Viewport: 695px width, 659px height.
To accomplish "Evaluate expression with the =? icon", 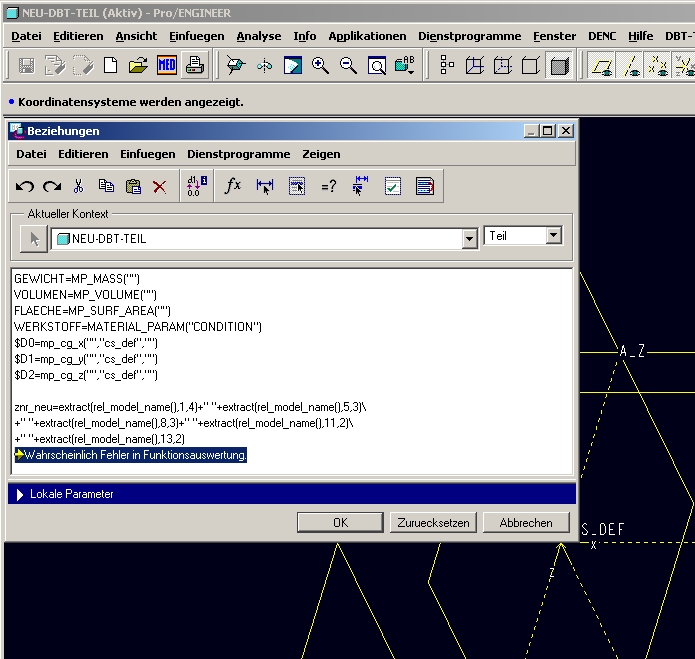I will click(x=329, y=186).
